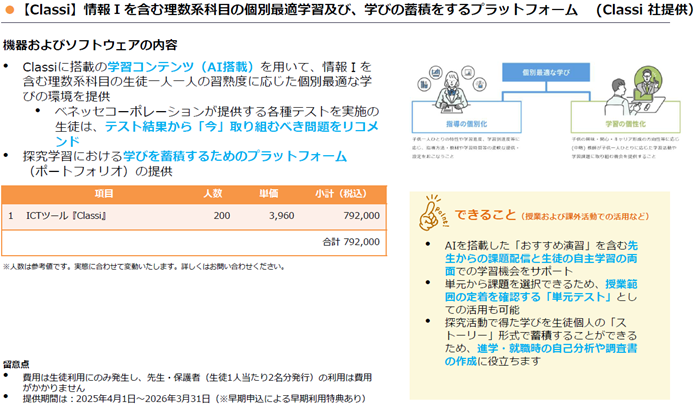Click blue 学びを蓄積するためのプラットフォーム text
Viewport: 698px width, 412px height.
click(x=235, y=156)
